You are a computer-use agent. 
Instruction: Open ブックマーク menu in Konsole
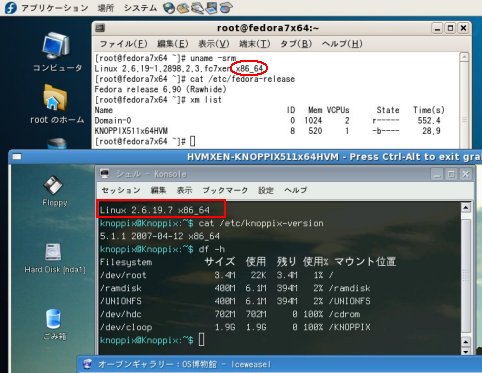click(225, 190)
